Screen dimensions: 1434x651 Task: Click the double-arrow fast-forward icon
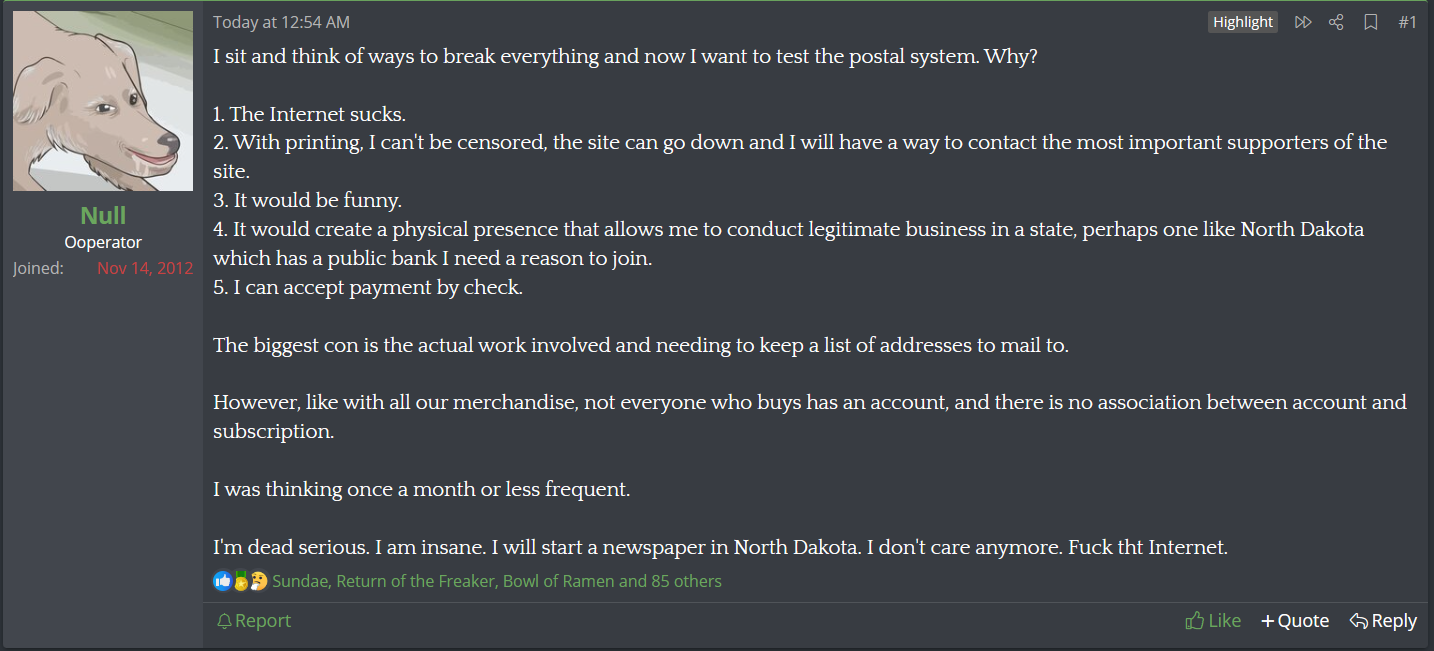click(x=1303, y=22)
